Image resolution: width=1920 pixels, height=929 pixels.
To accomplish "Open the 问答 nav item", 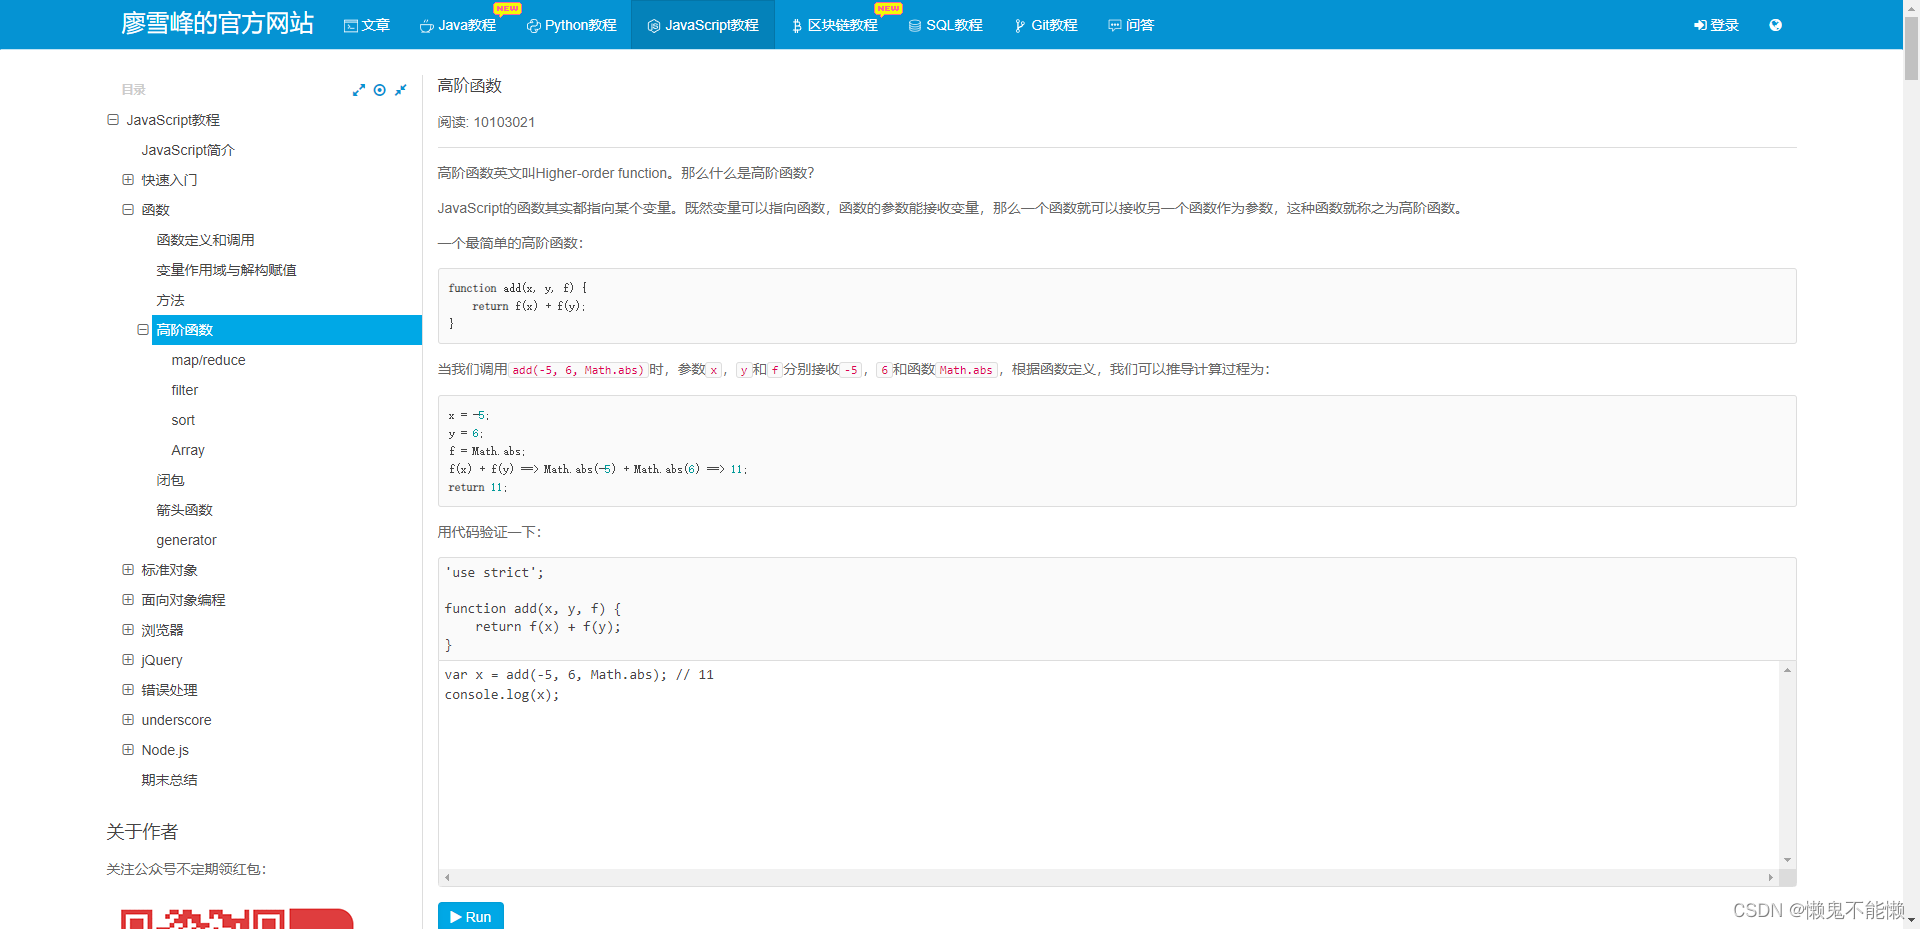I will pyautogui.click(x=1131, y=25).
